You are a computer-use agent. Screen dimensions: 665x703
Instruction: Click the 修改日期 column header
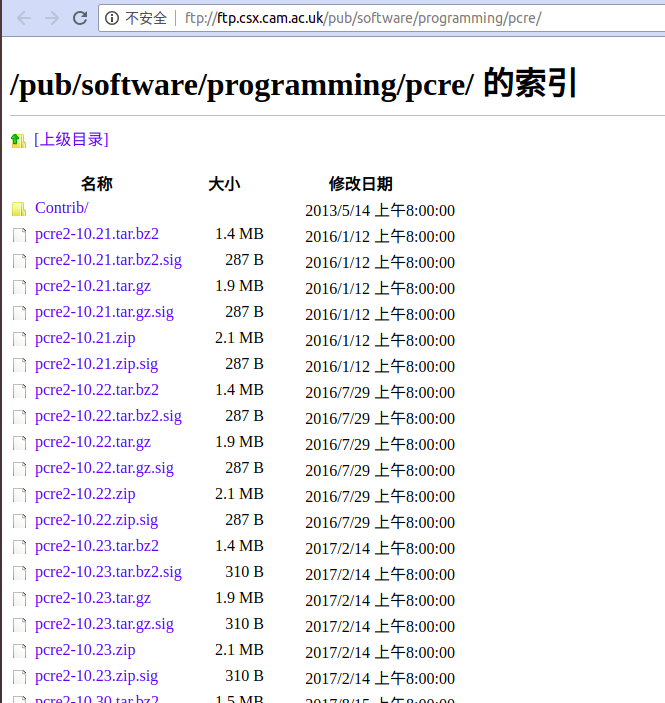(361, 184)
